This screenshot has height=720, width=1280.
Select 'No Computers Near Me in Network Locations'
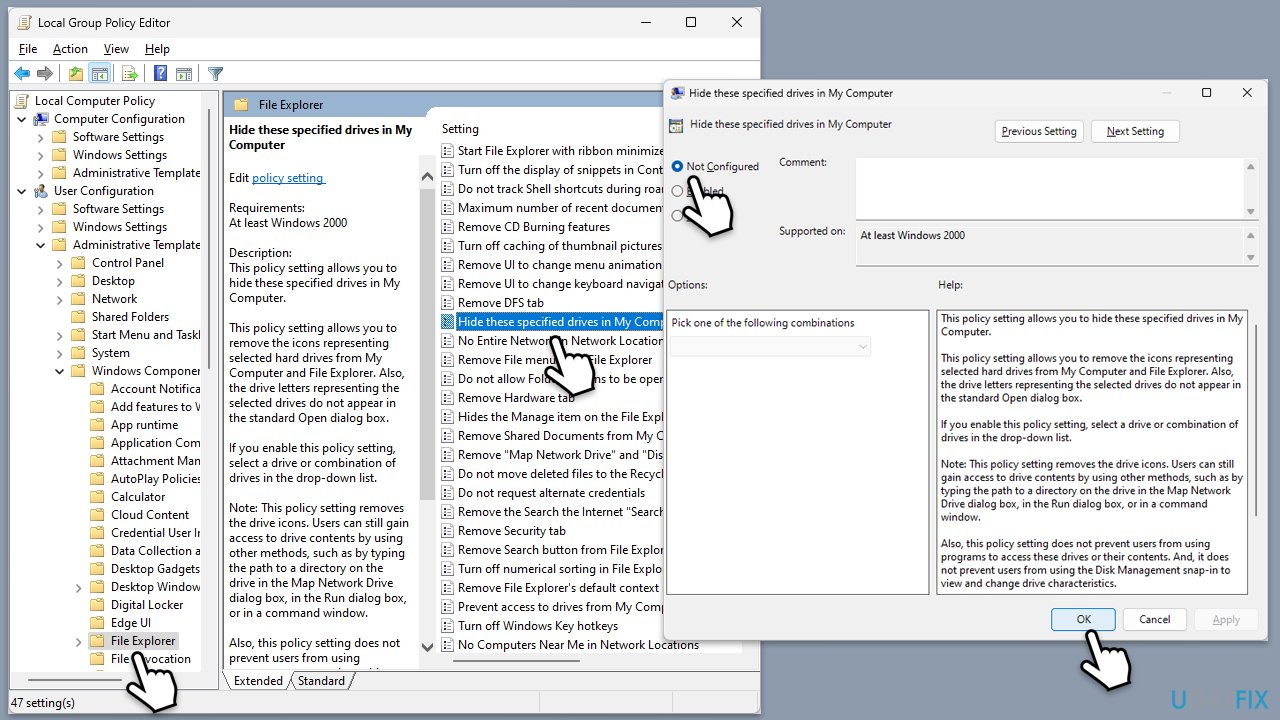coord(578,645)
